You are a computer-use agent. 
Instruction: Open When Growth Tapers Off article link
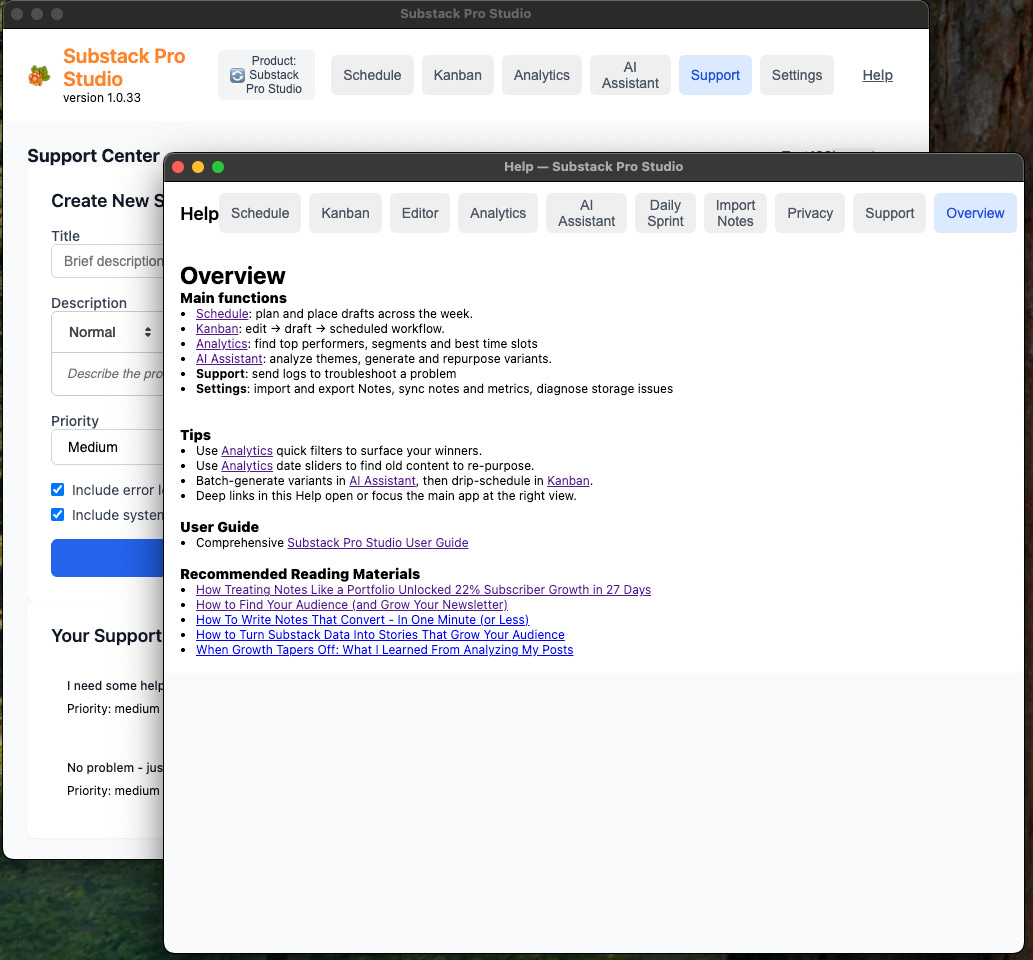click(384, 650)
